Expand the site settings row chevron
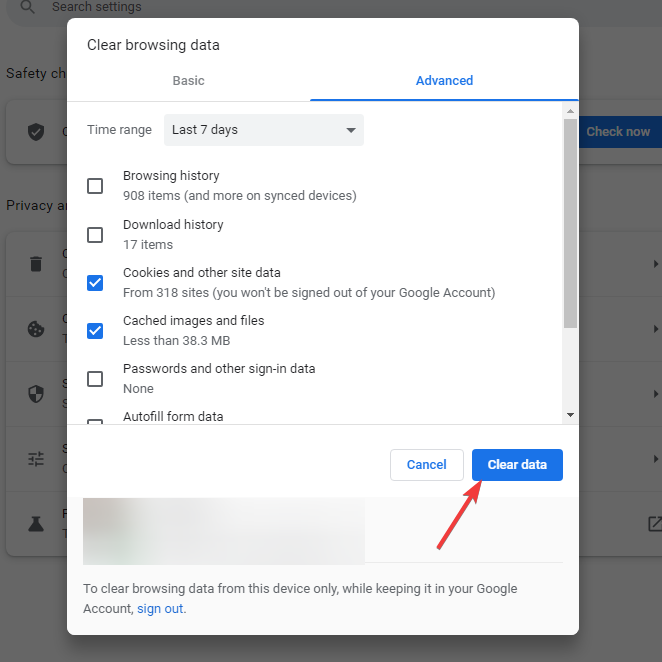The height and width of the screenshot is (662, 662). [655, 459]
